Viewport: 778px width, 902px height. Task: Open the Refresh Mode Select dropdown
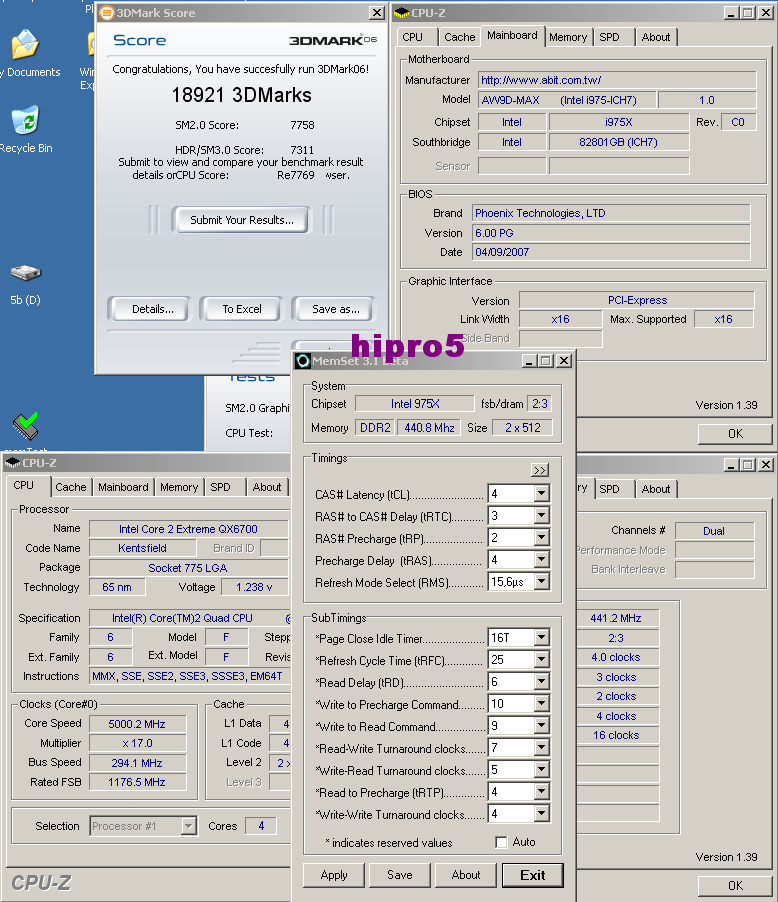[541, 582]
